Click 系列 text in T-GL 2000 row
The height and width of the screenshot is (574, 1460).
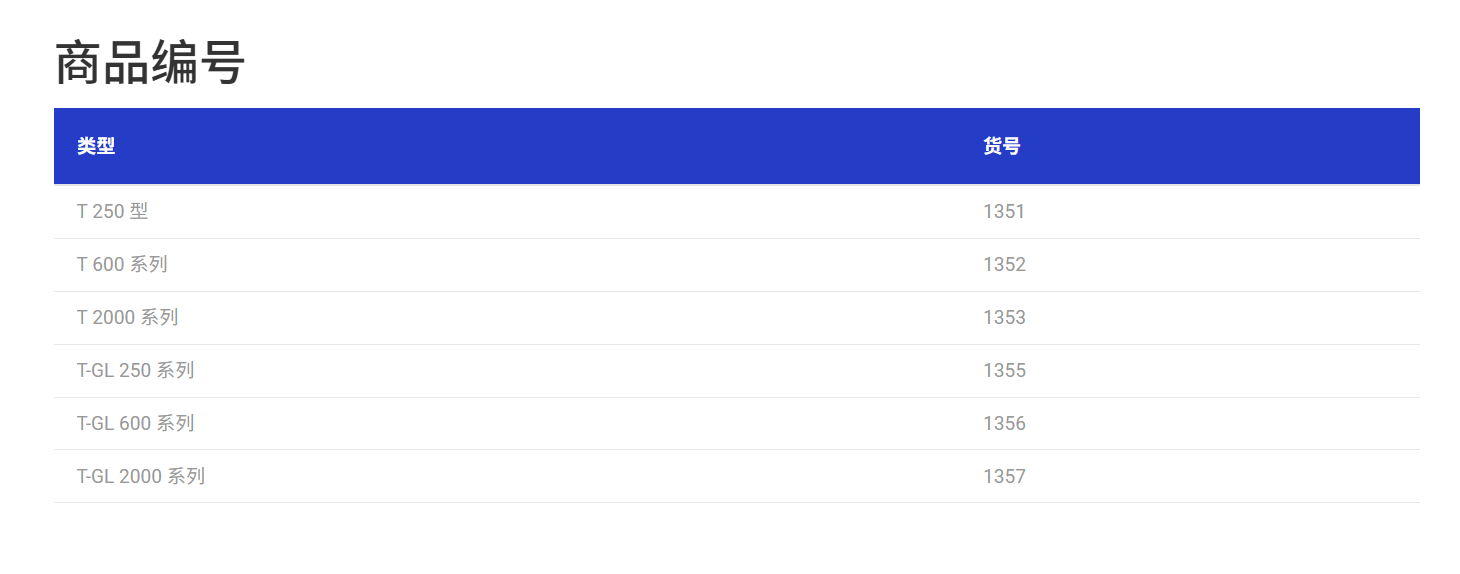186,476
